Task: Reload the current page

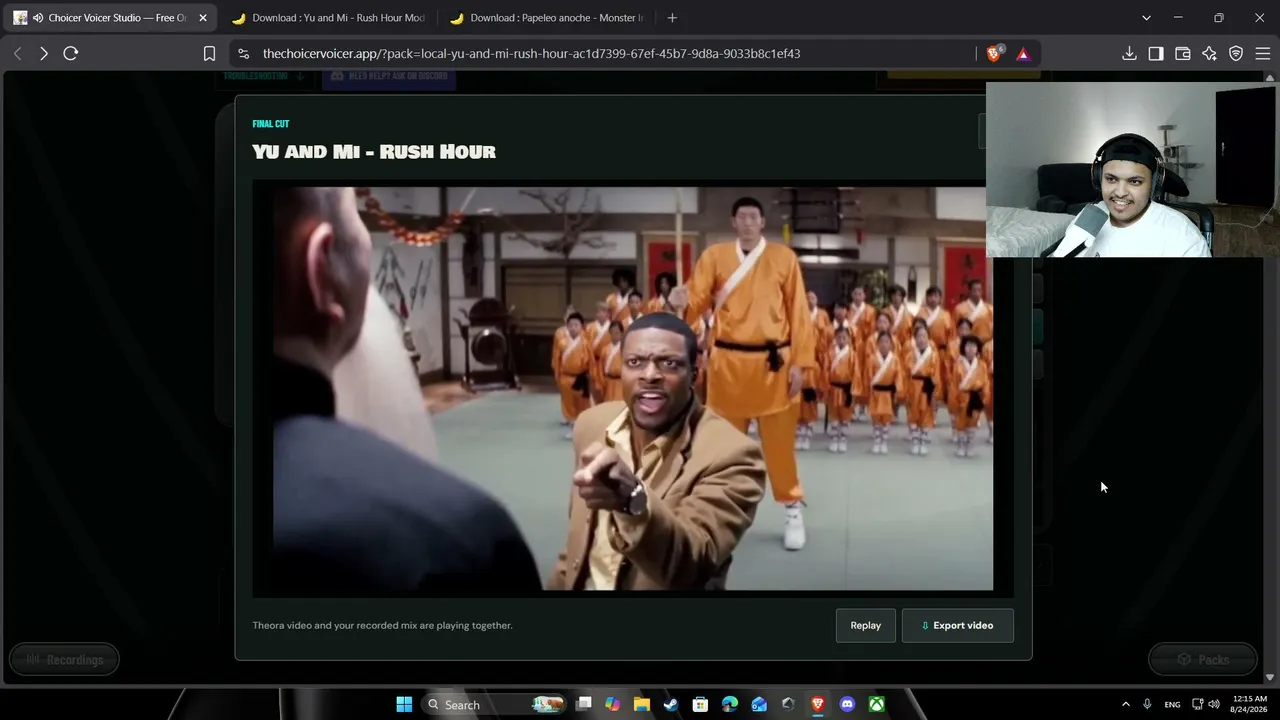Action: (71, 54)
